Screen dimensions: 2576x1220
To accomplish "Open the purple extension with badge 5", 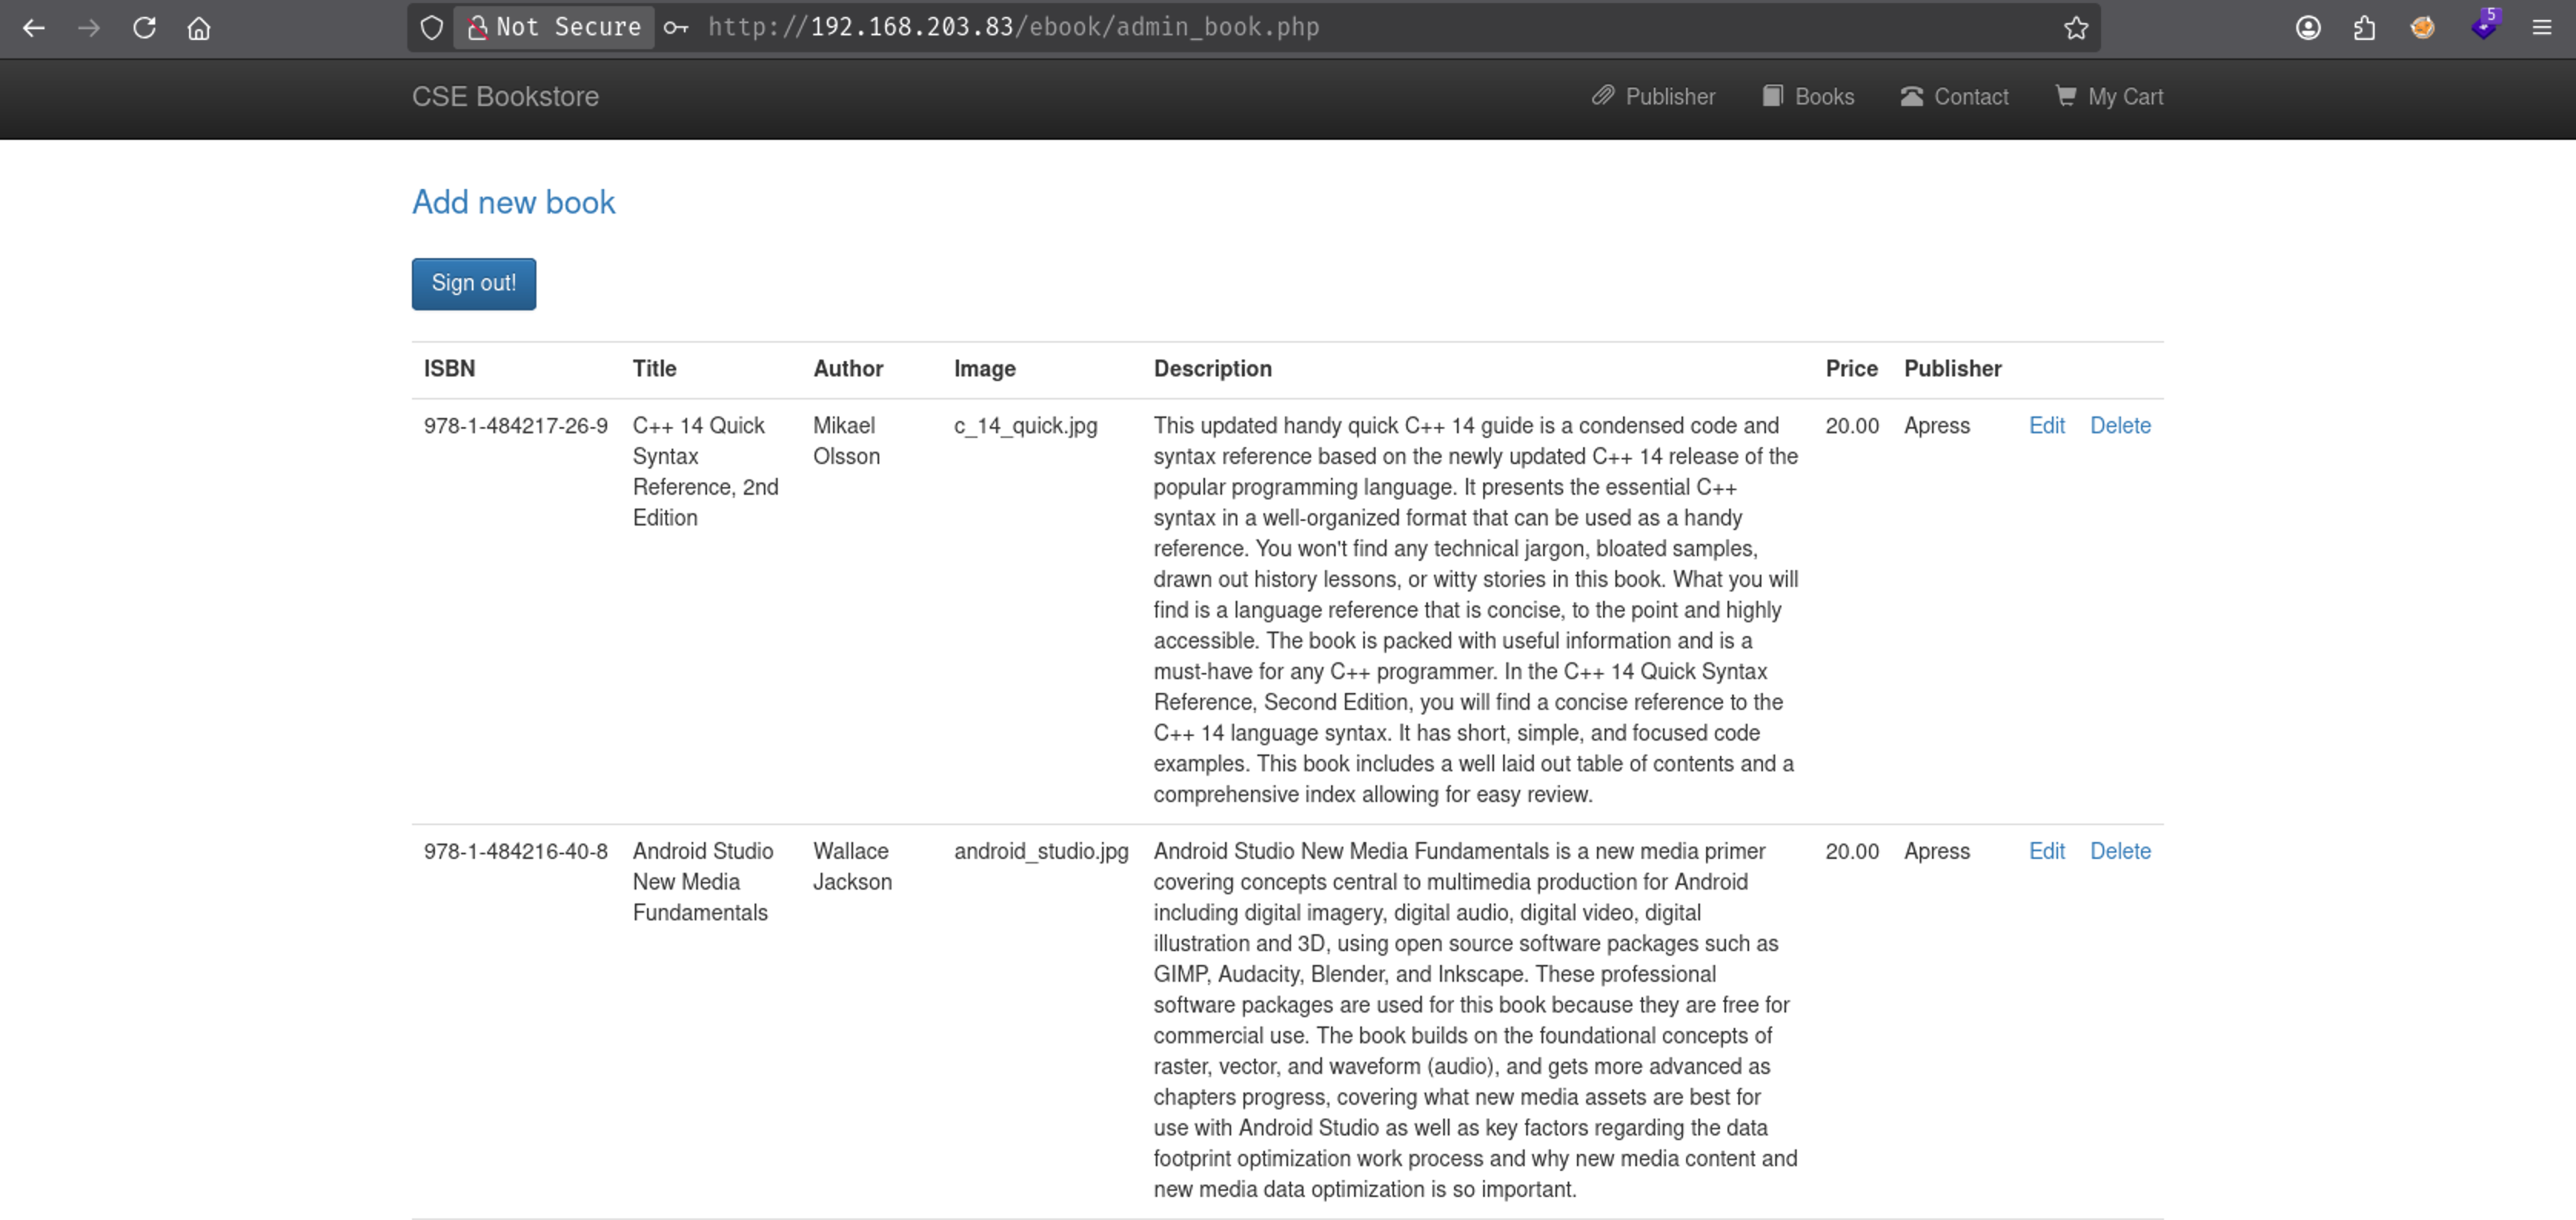I will pos(2484,26).
